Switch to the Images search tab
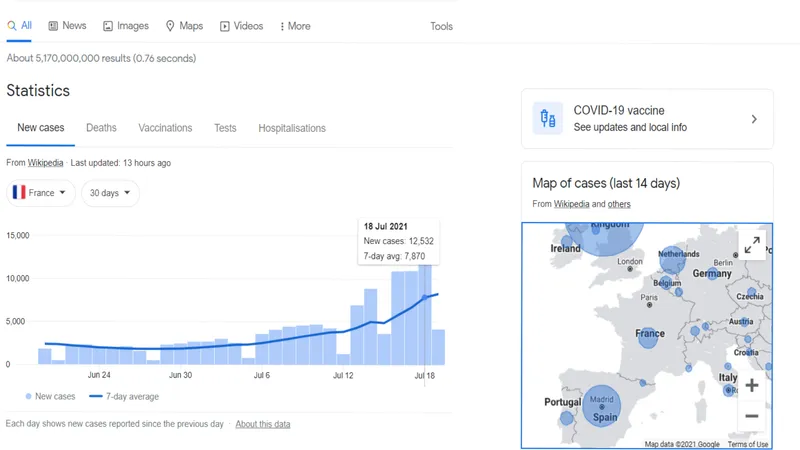800x450 pixels. pos(126,26)
